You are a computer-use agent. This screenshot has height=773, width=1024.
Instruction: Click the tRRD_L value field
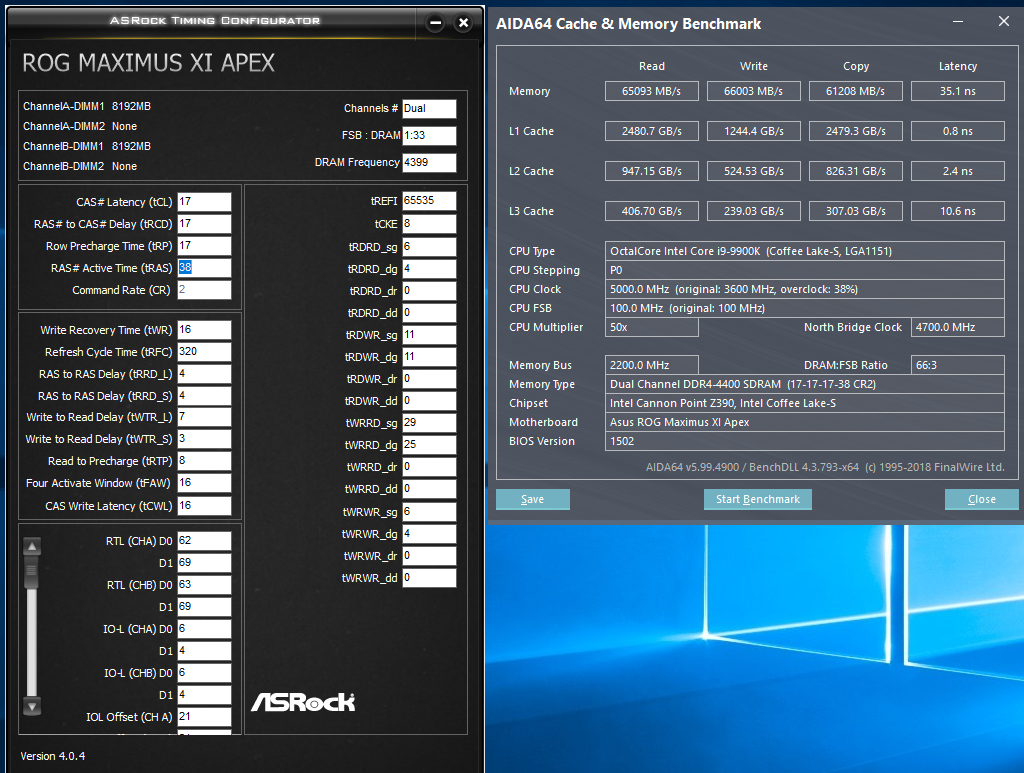click(x=204, y=374)
